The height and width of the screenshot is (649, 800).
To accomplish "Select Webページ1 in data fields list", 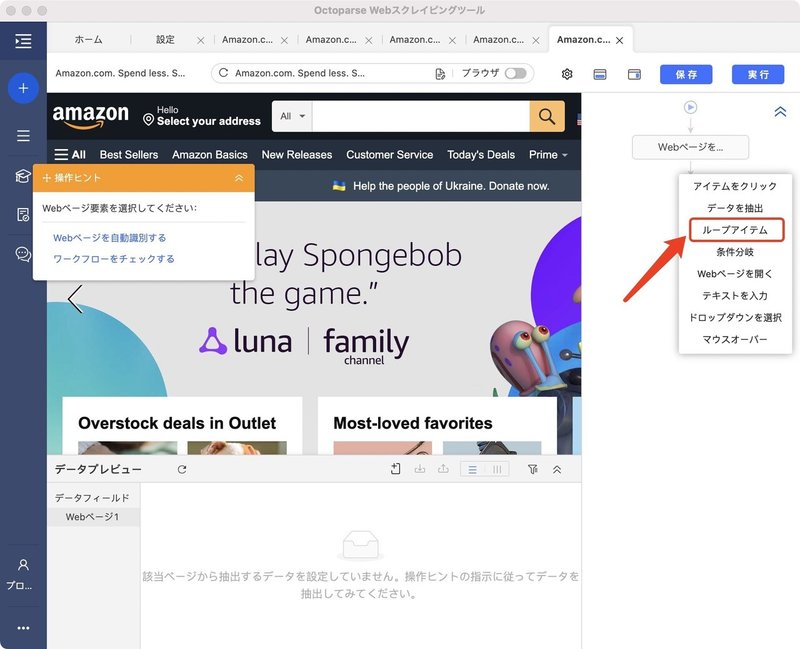I will click(x=92, y=516).
